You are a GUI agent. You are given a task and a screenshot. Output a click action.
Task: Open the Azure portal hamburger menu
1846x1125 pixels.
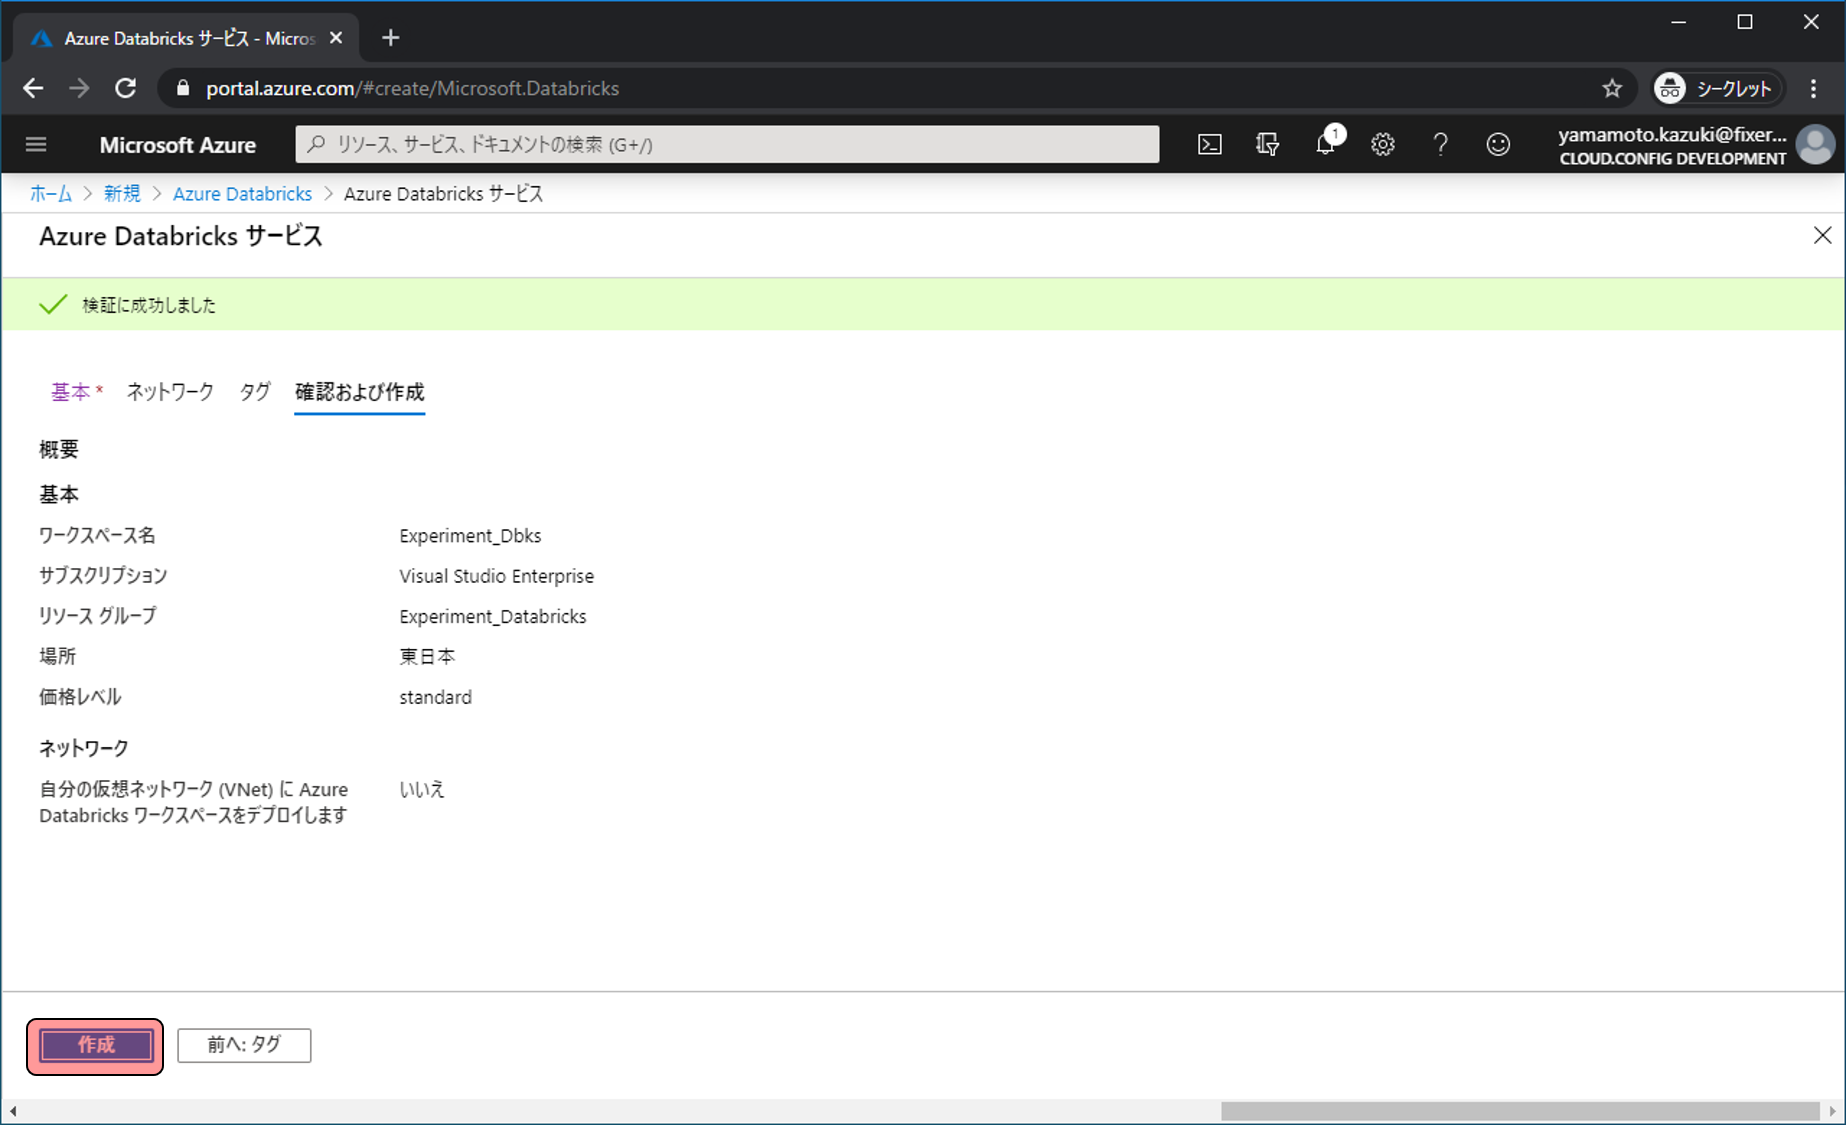[x=36, y=145]
